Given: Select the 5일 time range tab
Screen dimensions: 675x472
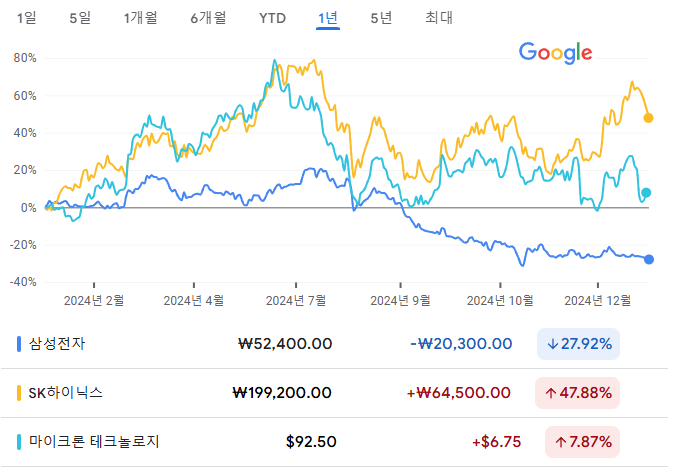Looking at the screenshot, I should [x=80, y=18].
